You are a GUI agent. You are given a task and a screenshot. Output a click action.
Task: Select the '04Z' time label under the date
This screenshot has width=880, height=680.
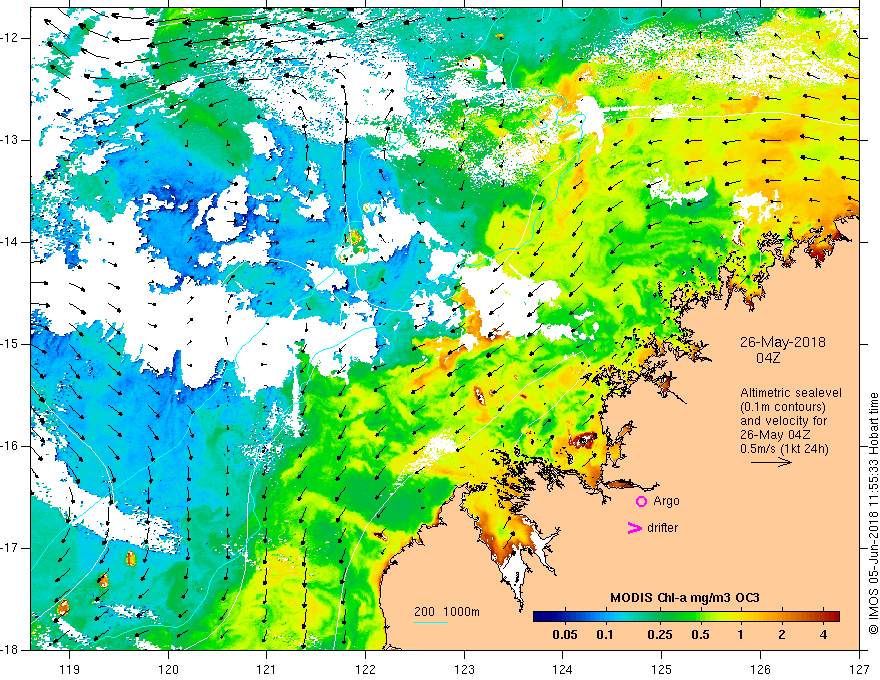[x=767, y=358]
